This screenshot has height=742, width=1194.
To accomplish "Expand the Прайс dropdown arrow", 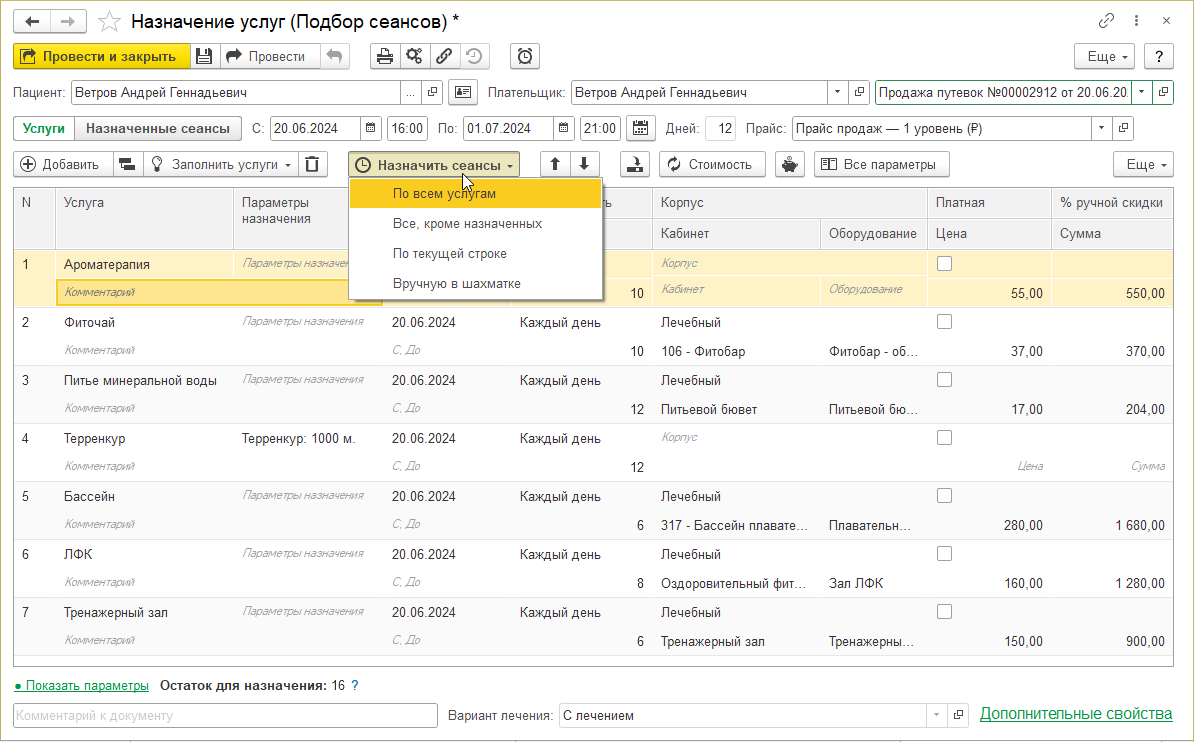I will click(x=1101, y=128).
